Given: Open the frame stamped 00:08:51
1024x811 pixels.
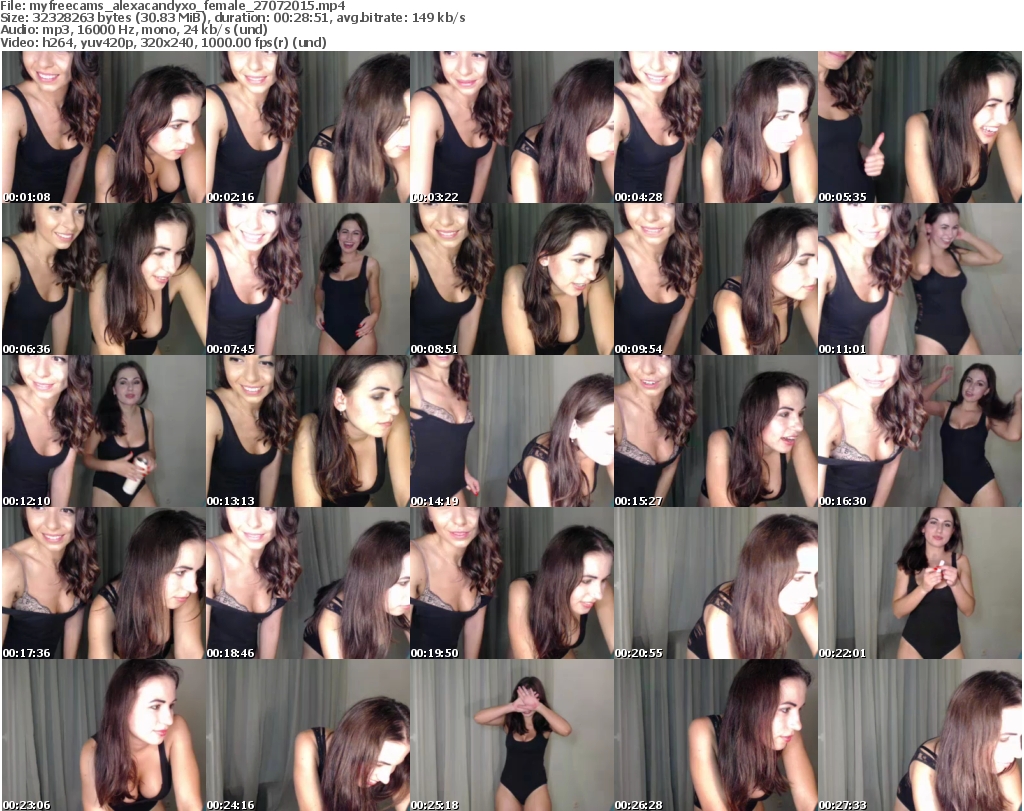Looking at the screenshot, I should tap(511, 279).
